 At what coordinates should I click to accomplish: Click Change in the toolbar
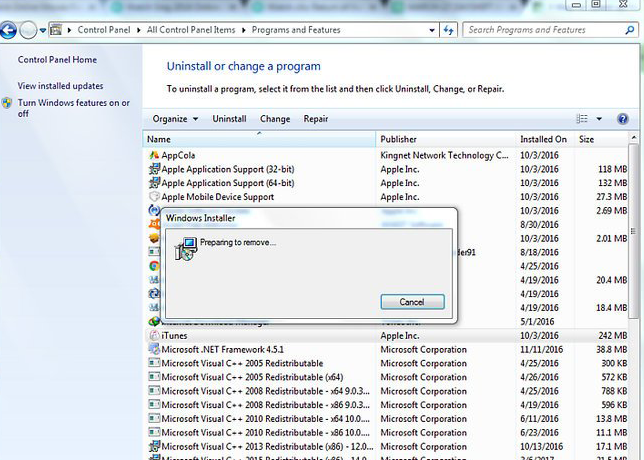[275, 119]
